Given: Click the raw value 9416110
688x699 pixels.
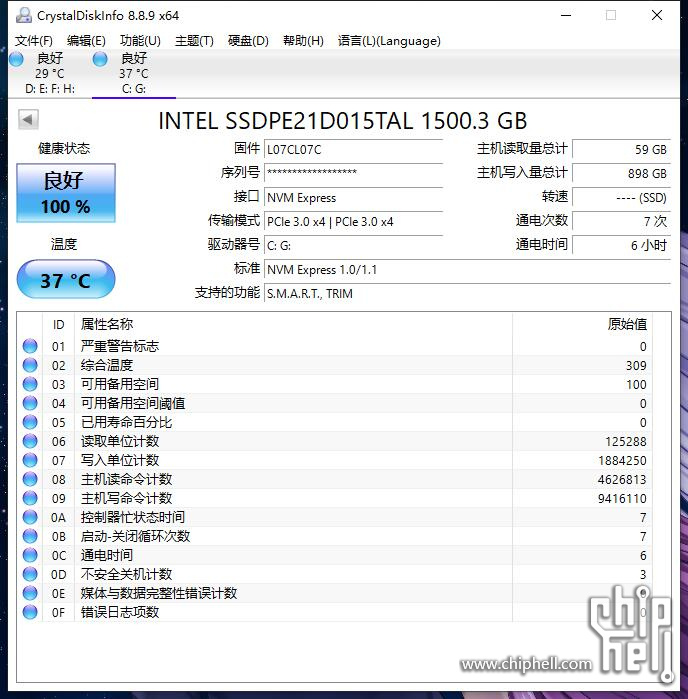Looking at the screenshot, I should point(622,498).
